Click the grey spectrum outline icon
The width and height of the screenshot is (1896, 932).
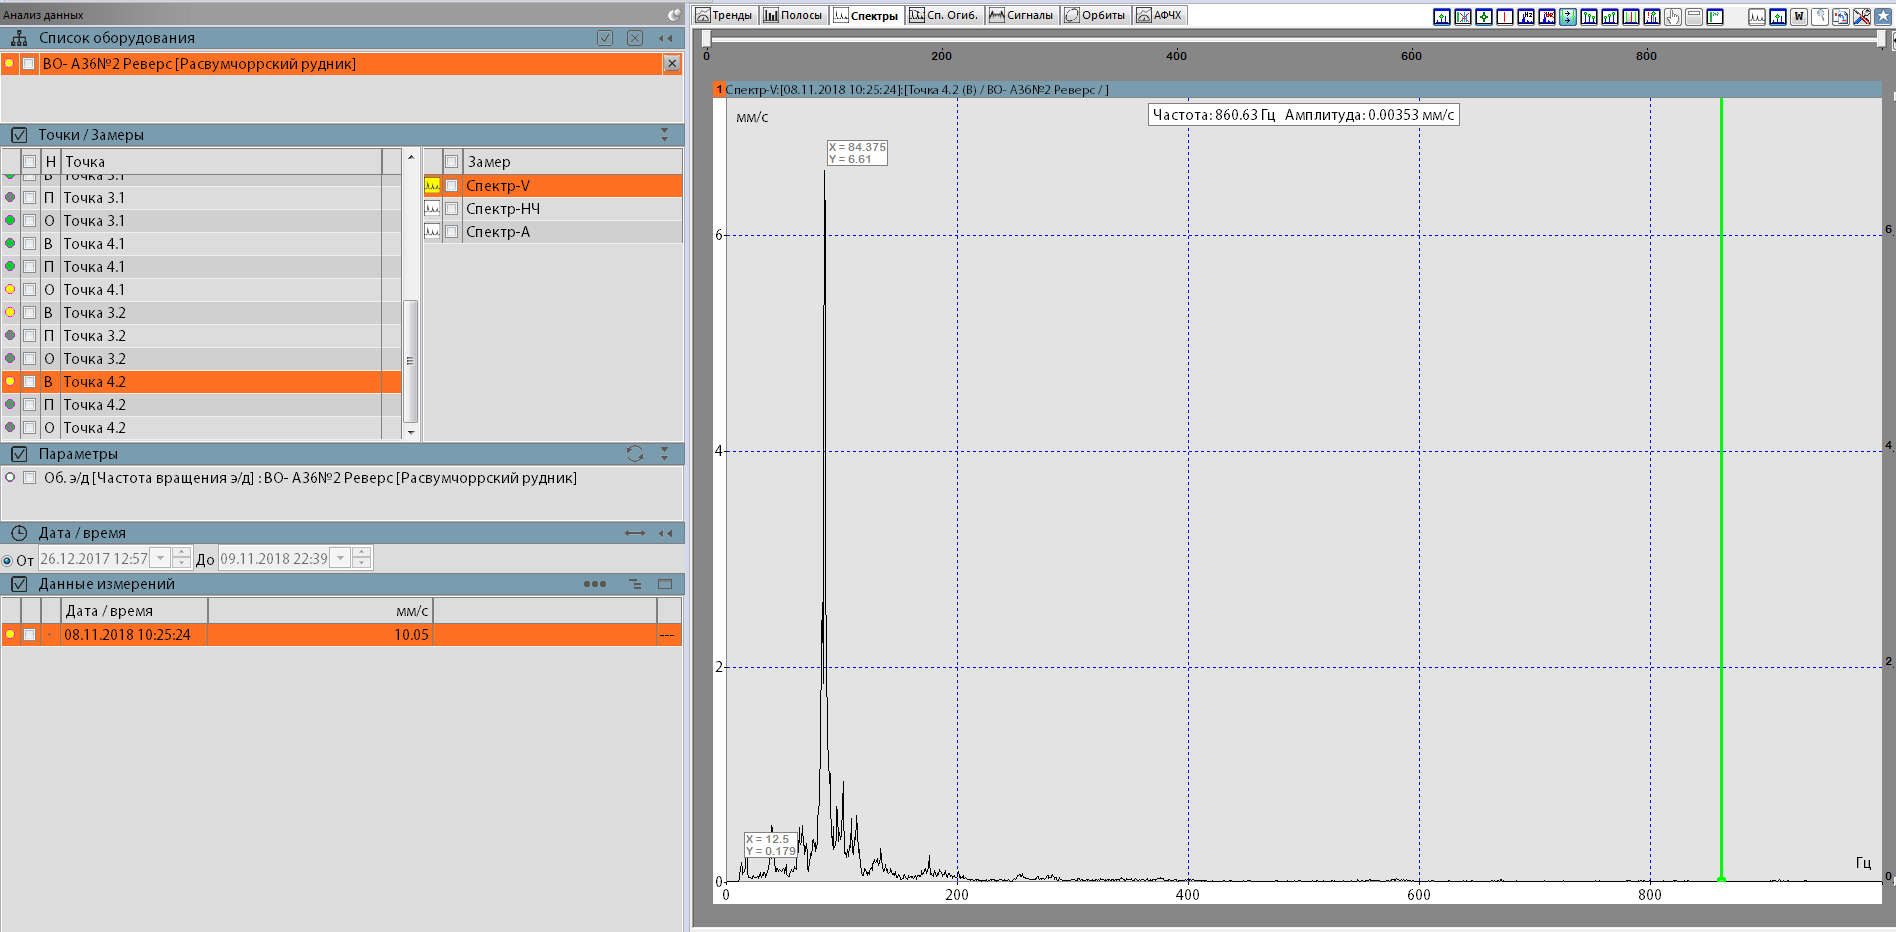1757,17
